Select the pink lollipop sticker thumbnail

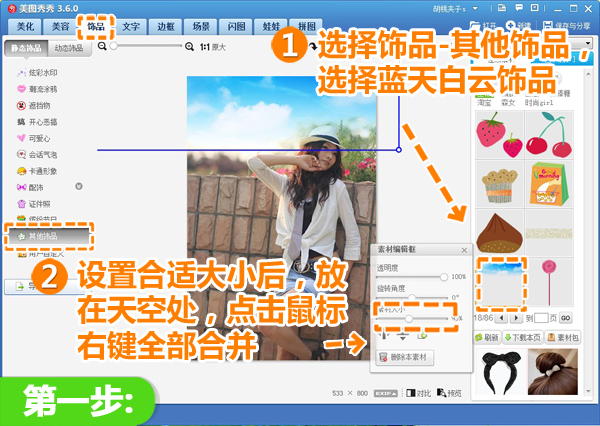tap(549, 282)
